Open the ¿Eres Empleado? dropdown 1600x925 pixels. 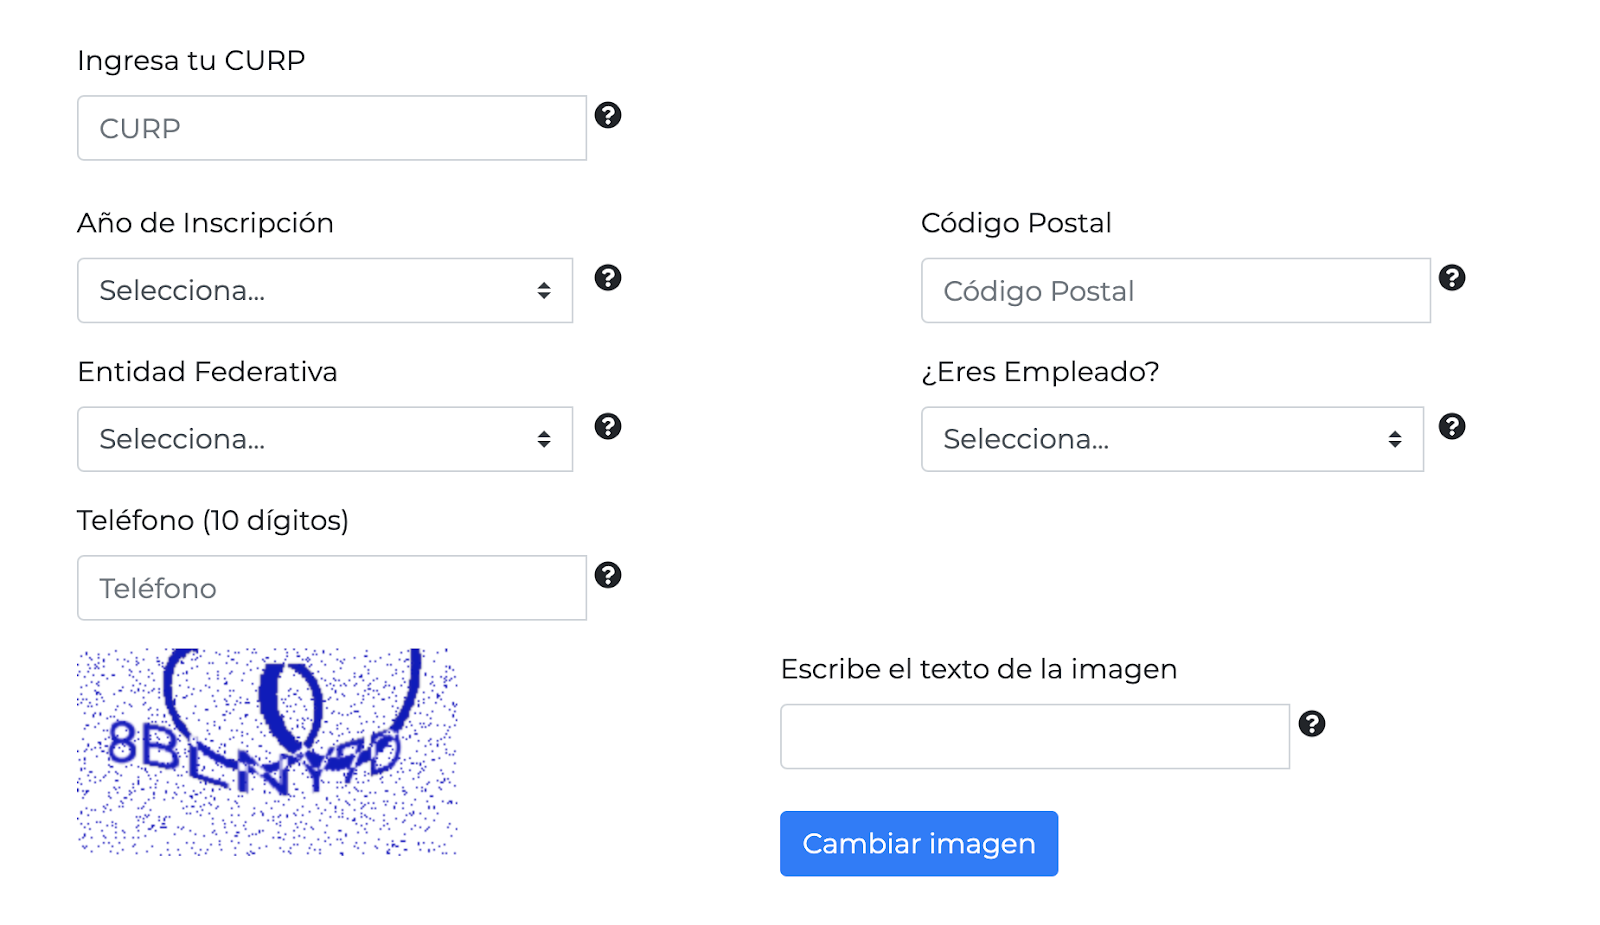click(x=1172, y=439)
